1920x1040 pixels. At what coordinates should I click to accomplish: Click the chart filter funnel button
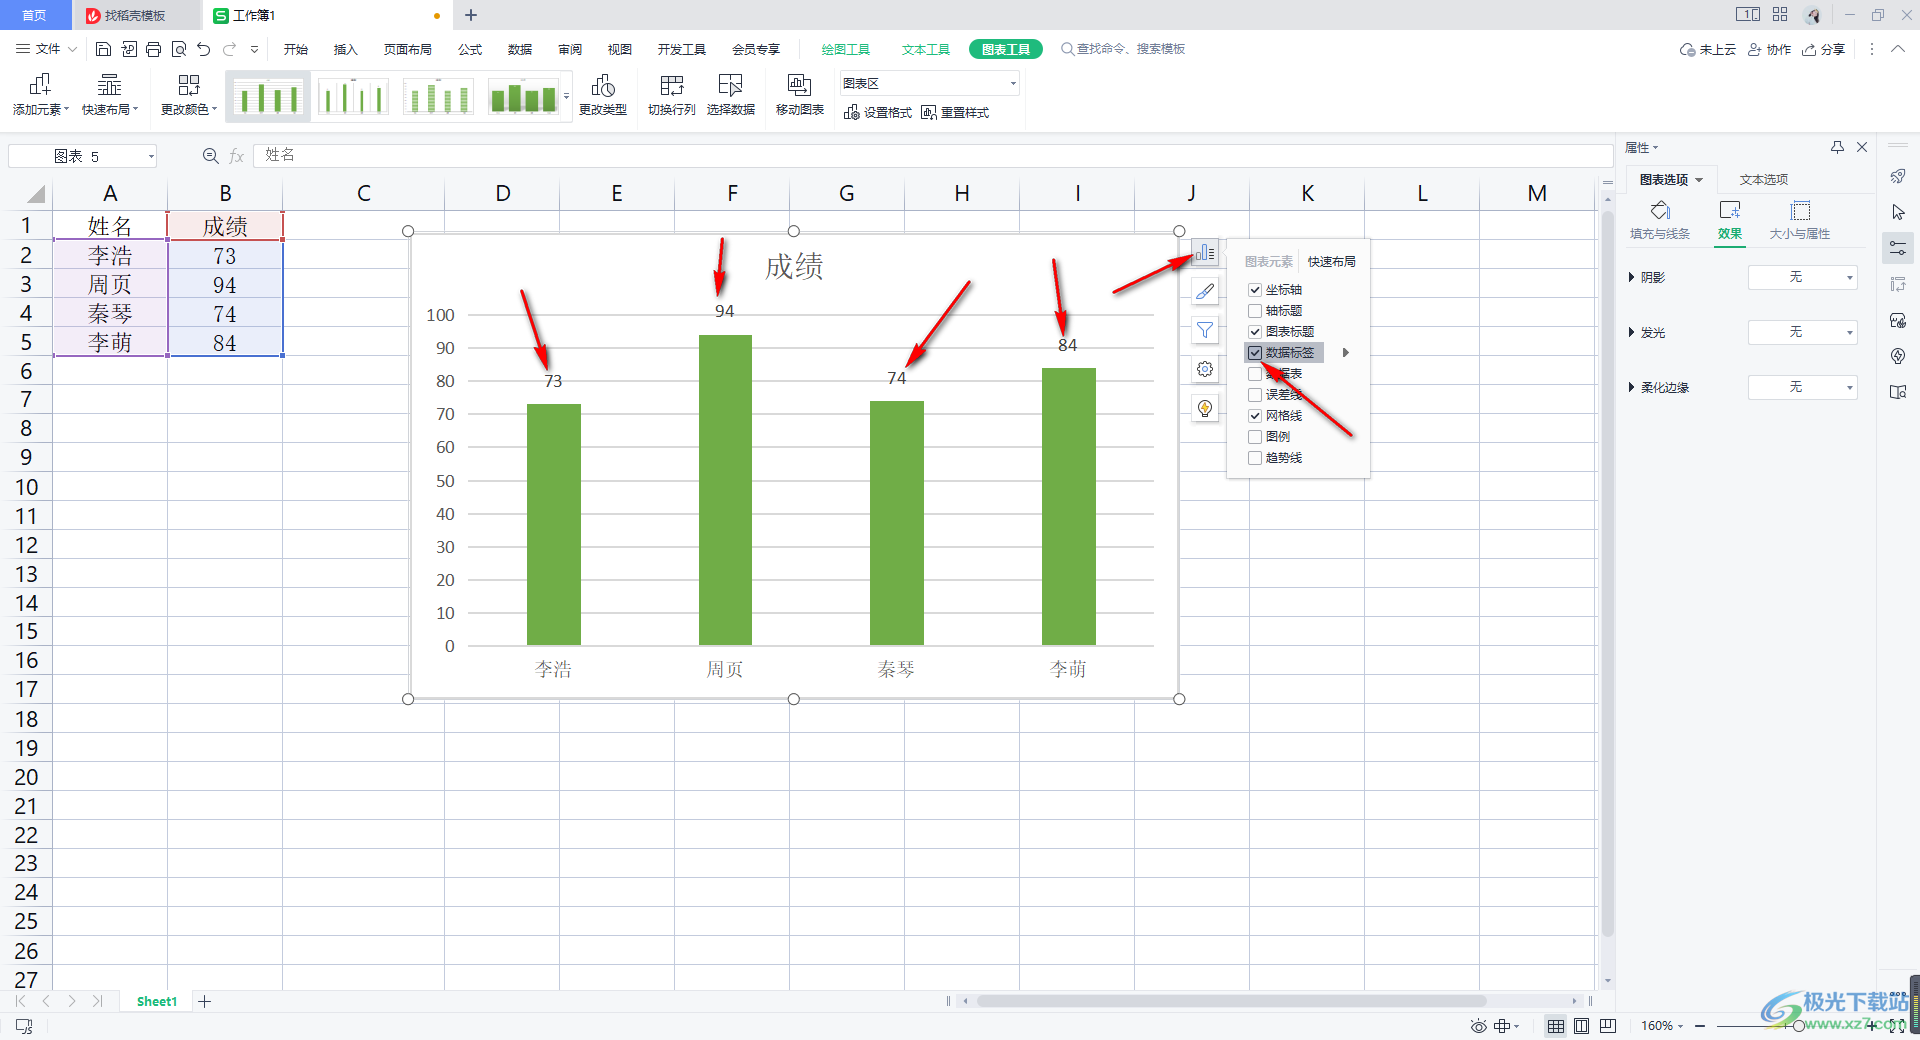coord(1205,330)
